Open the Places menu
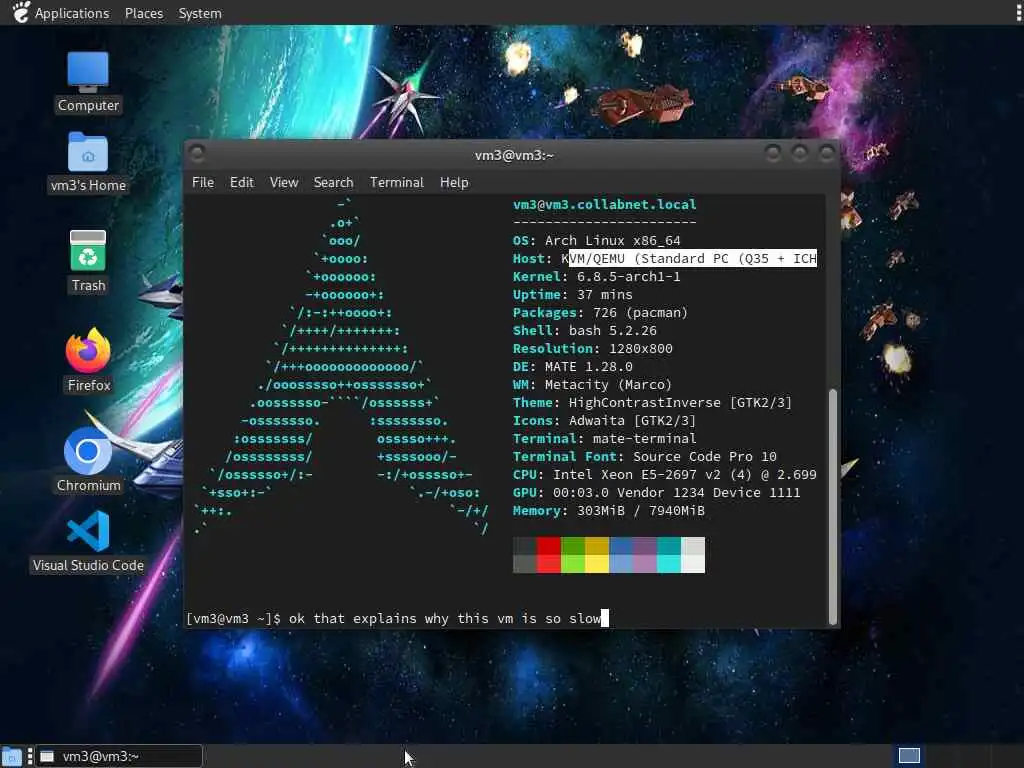Viewport: 1024px width, 768px height. click(x=144, y=13)
